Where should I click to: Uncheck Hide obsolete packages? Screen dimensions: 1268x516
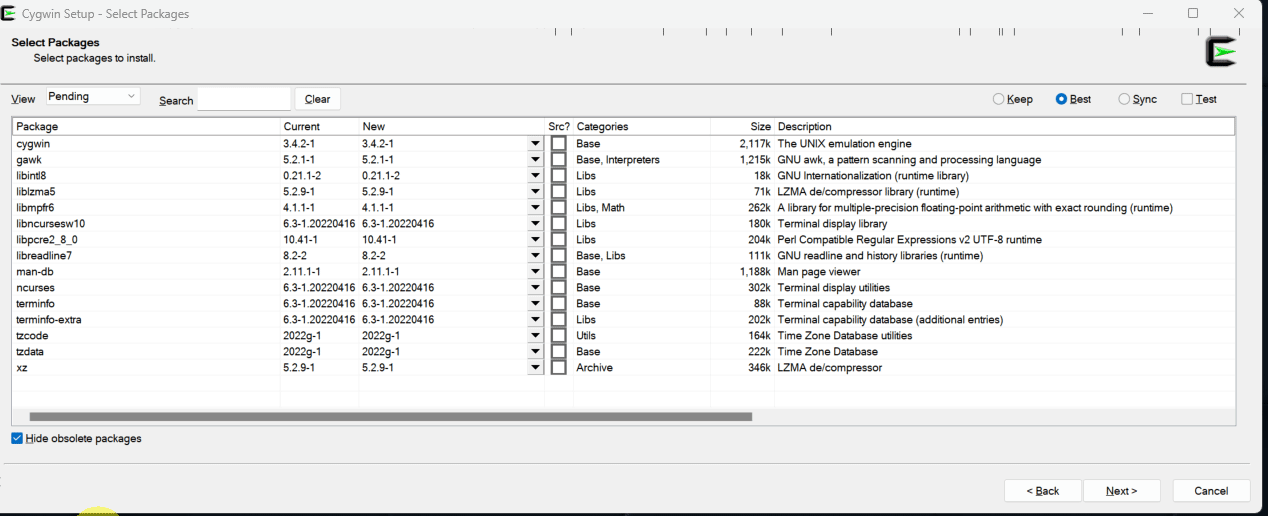(17, 438)
